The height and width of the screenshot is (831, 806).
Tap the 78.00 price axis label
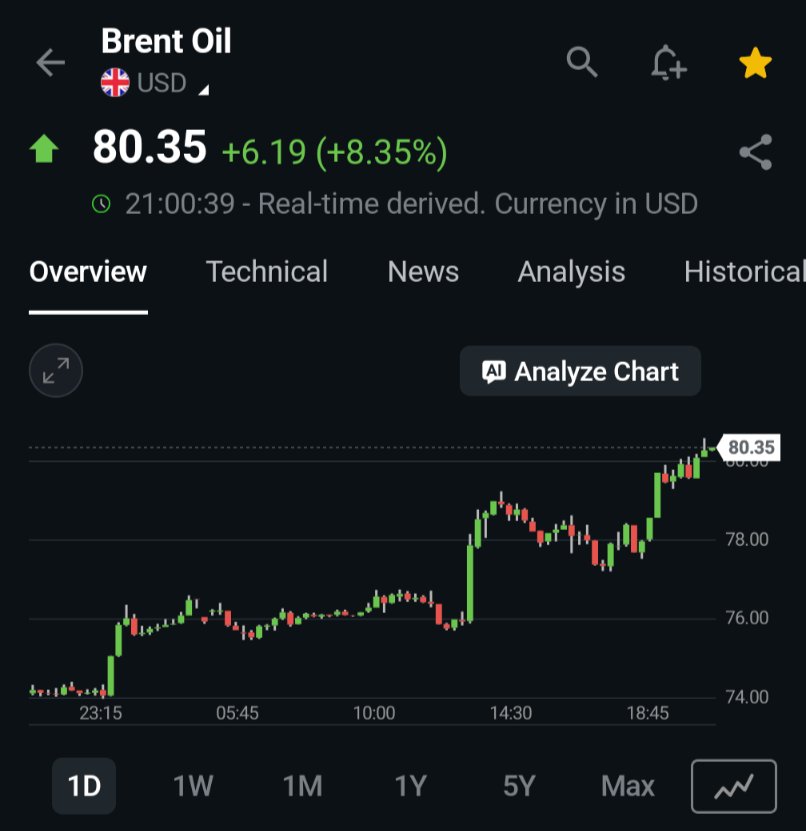[x=747, y=540]
